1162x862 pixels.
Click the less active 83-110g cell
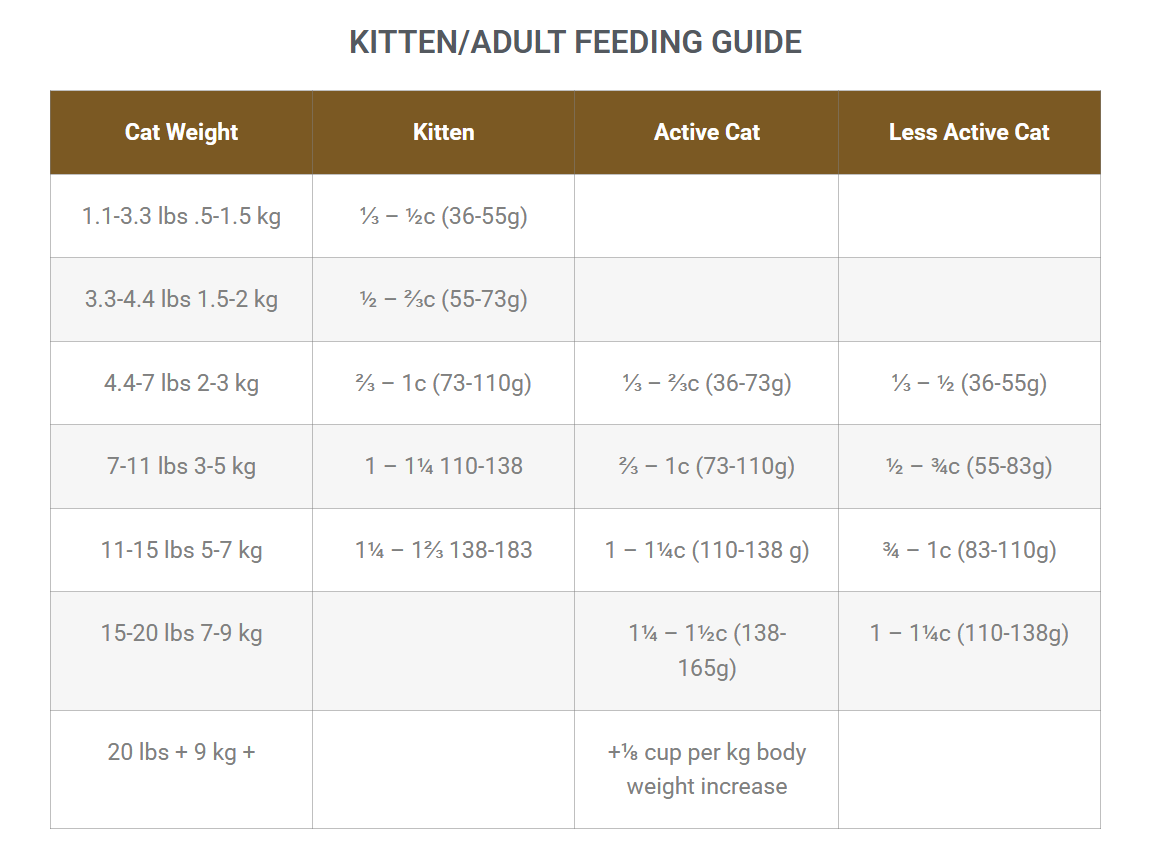coord(968,550)
